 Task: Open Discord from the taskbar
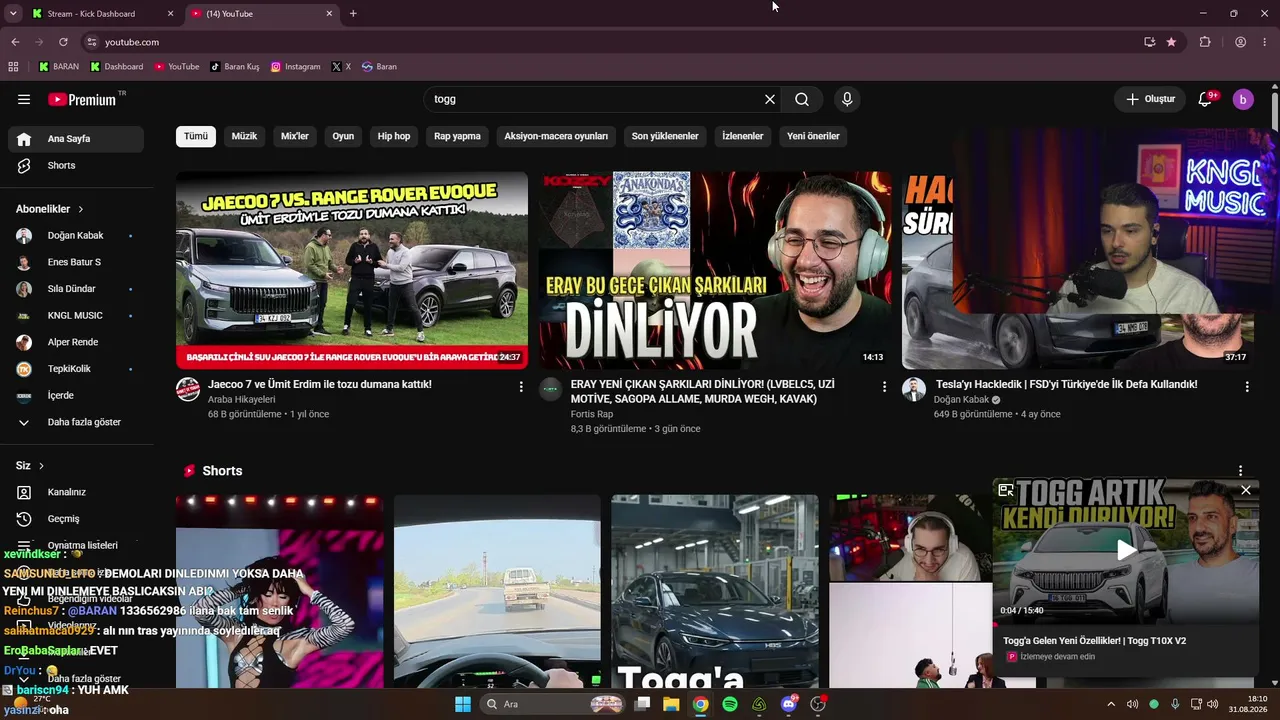coord(789,704)
